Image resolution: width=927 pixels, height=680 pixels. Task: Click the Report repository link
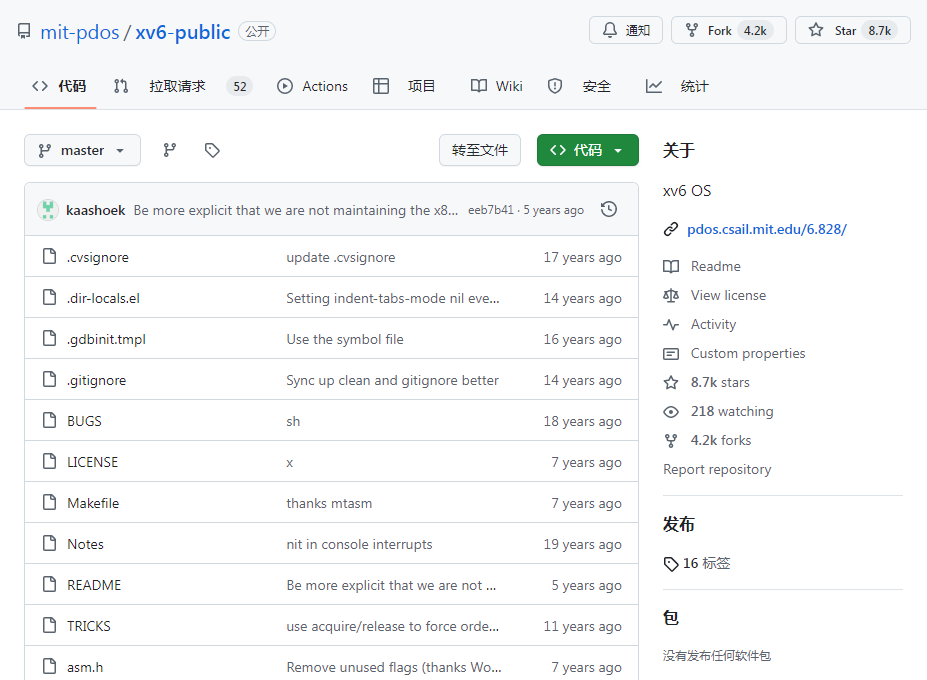(x=717, y=469)
